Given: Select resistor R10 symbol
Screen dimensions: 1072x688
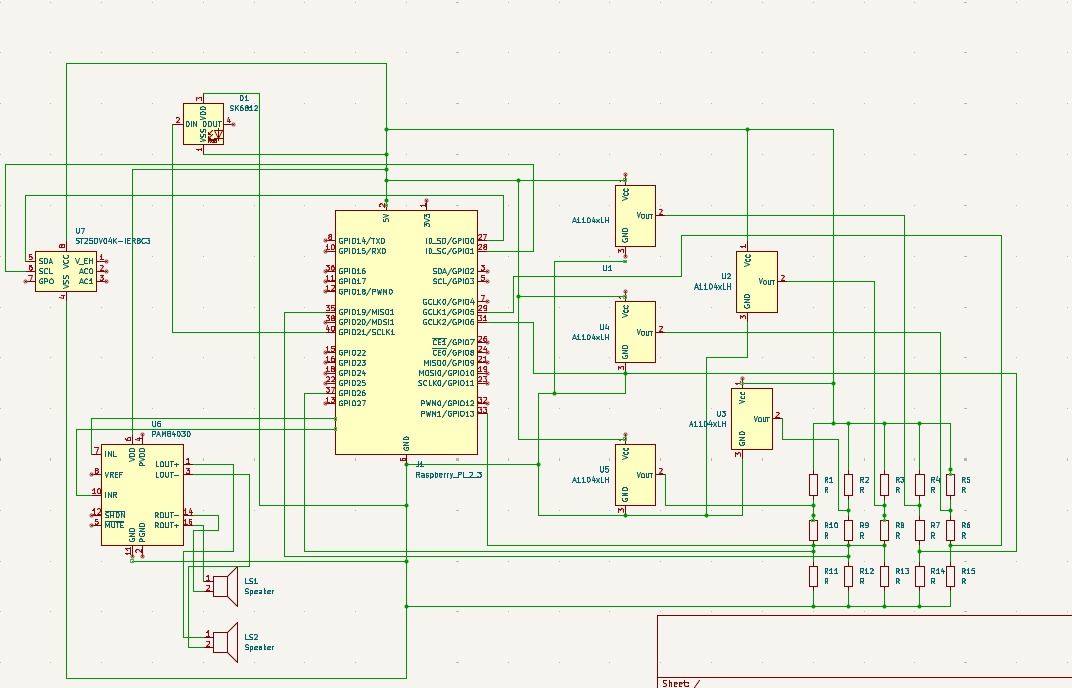Looking at the screenshot, I should click(814, 530).
